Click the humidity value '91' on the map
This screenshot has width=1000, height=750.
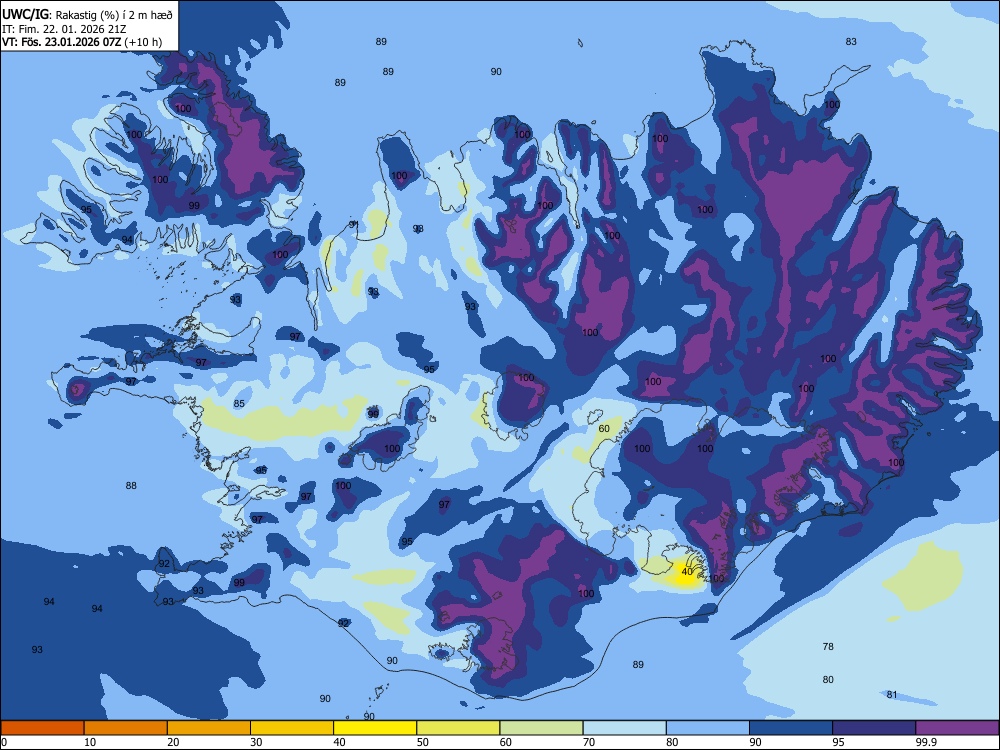[x=353, y=224]
